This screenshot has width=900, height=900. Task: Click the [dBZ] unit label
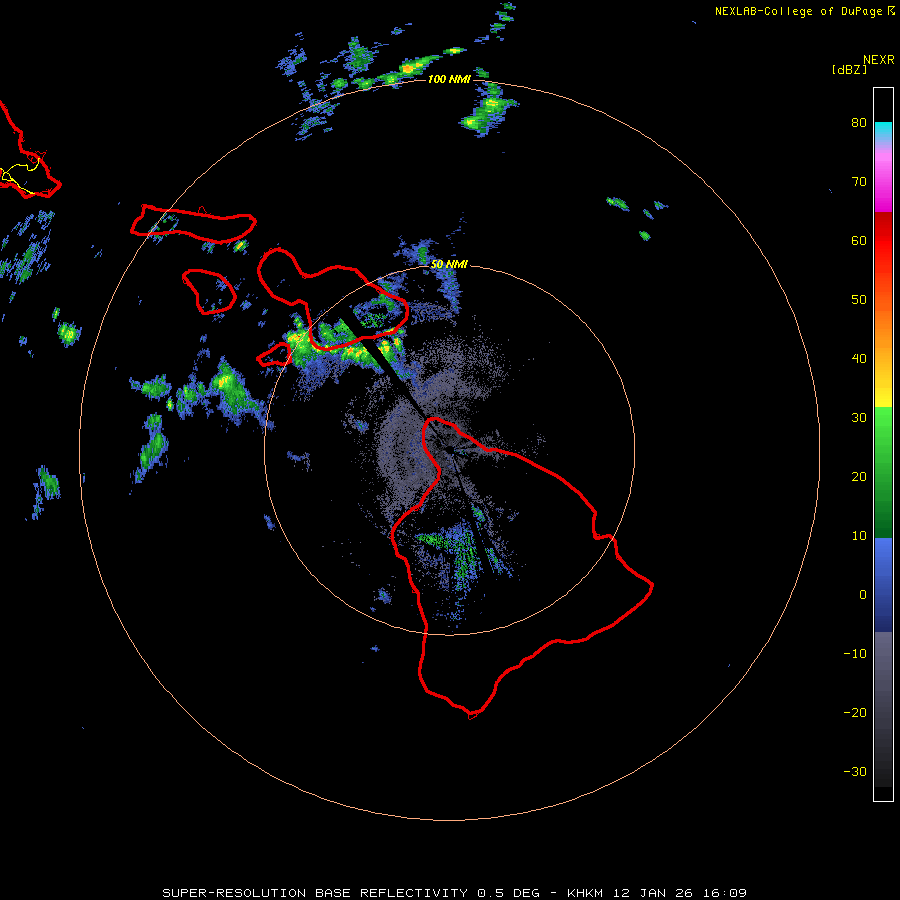pyautogui.click(x=849, y=69)
